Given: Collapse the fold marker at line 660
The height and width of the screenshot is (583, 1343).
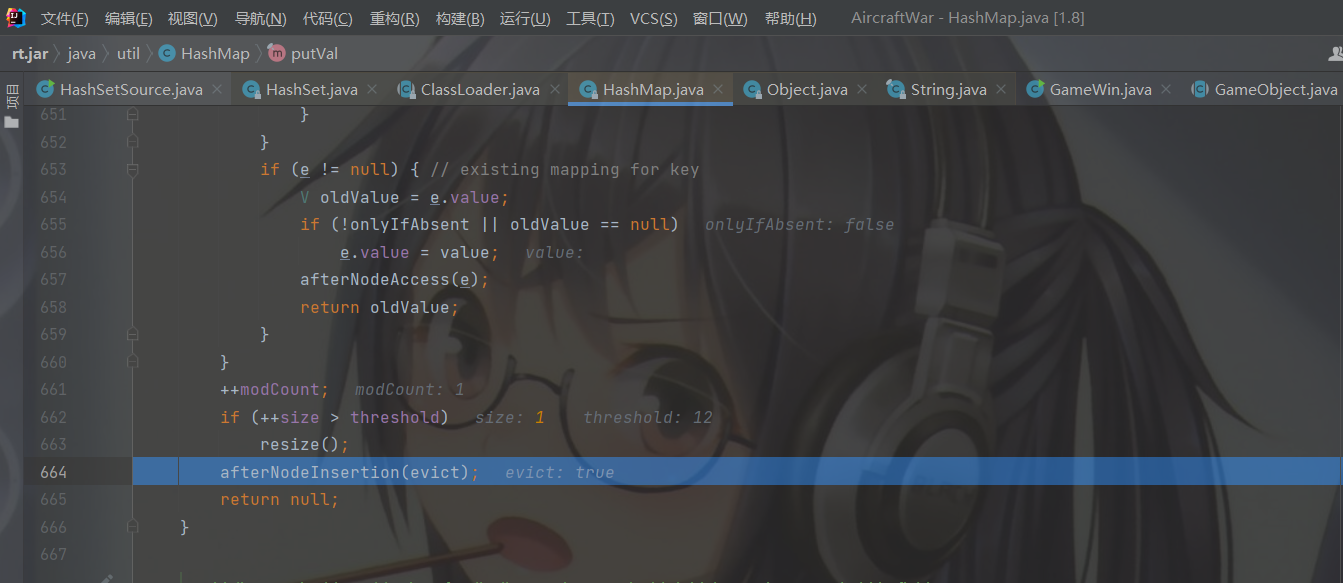Looking at the screenshot, I should (x=133, y=363).
